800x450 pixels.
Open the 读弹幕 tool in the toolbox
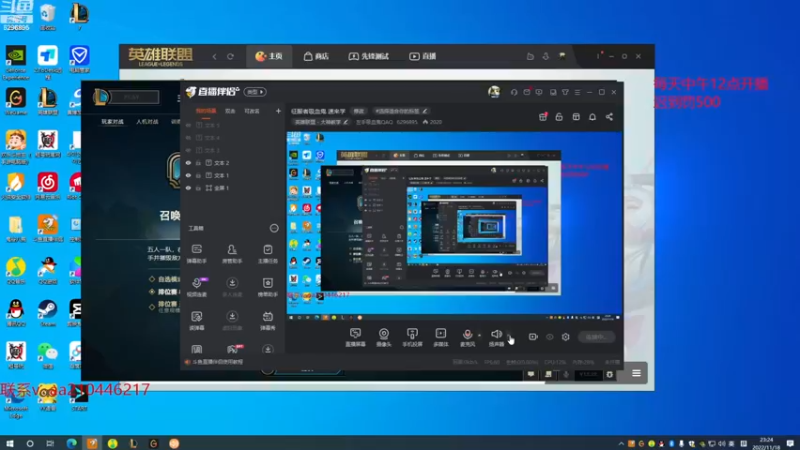tap(196, 321)
